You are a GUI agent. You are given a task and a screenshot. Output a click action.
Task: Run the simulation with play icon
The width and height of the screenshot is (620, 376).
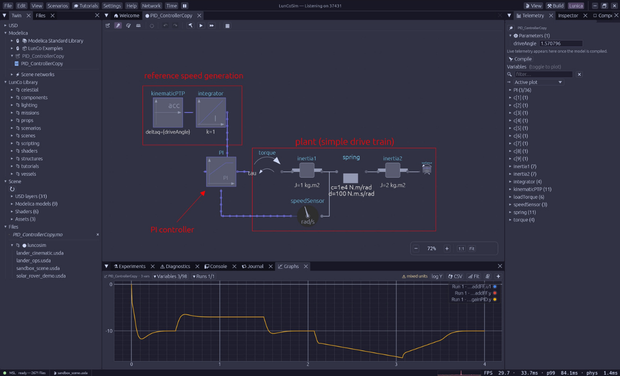pos(201,26)
